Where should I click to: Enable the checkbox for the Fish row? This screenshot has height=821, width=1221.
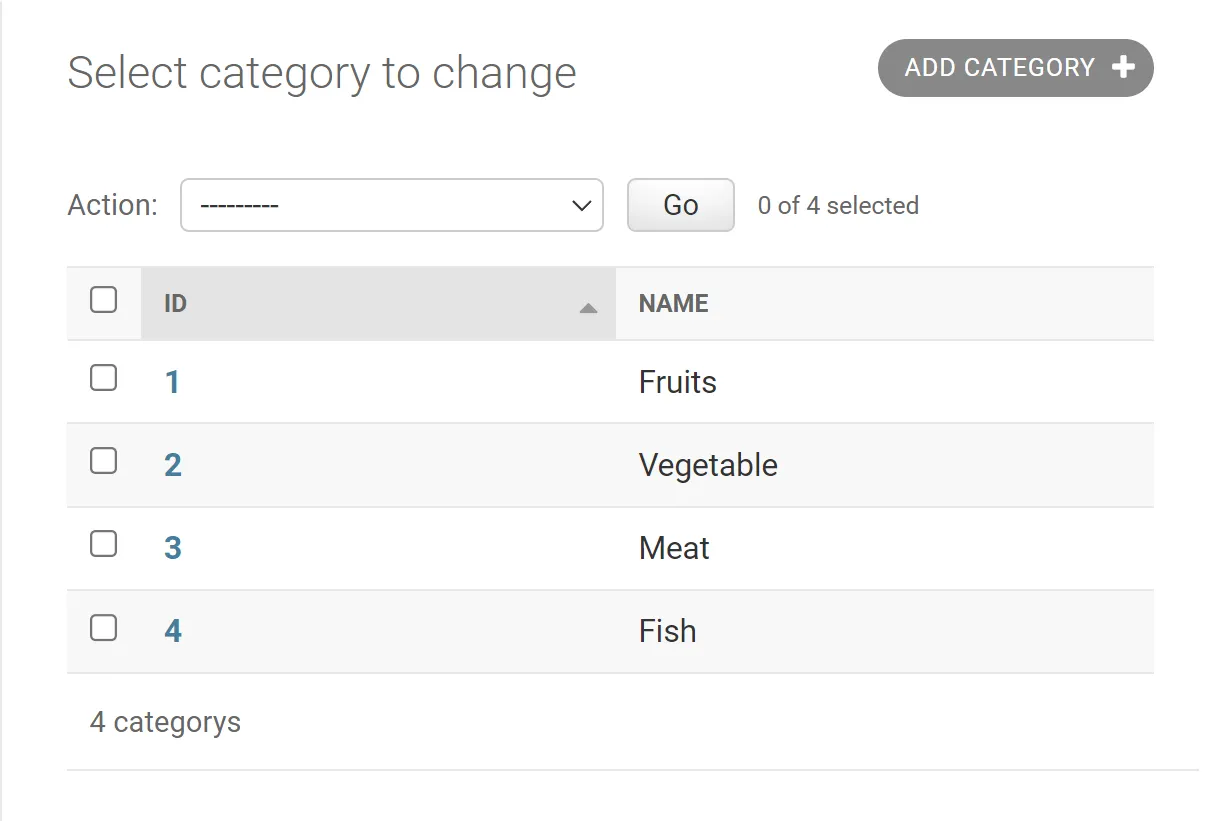tap(104, 628)
